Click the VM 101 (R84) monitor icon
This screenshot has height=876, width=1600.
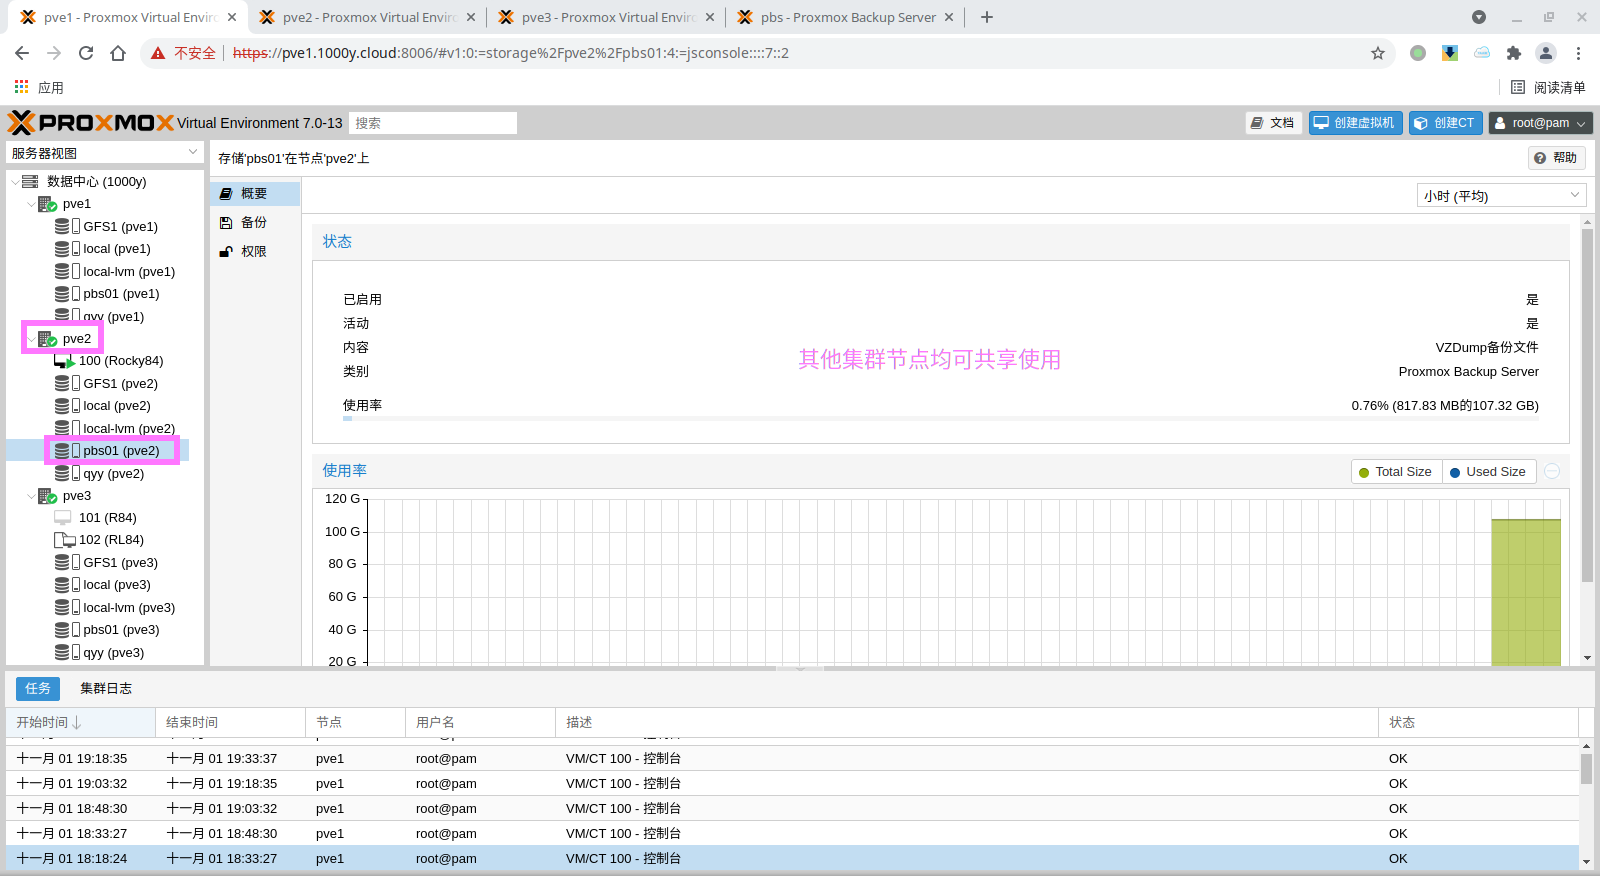(63, 518)
